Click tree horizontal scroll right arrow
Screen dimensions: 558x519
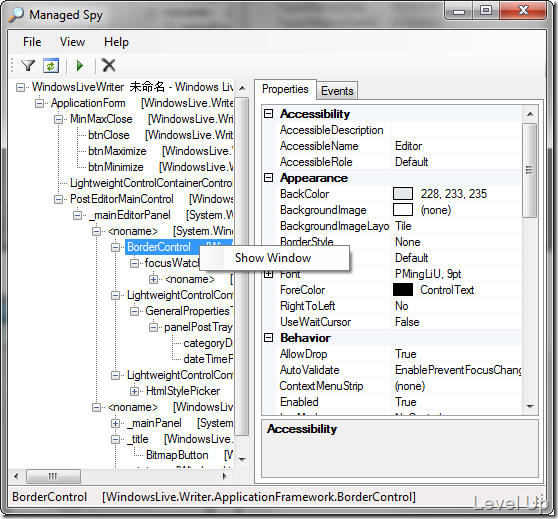[x=224, y=476]
